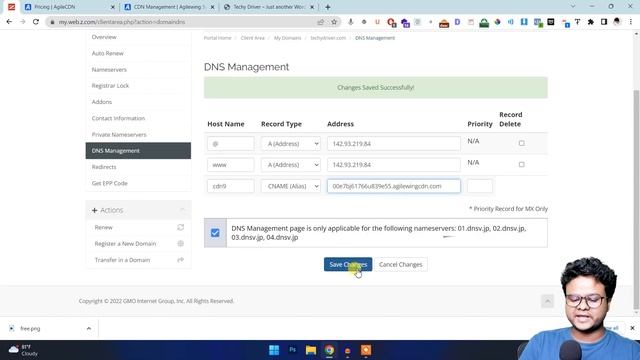Screen dimensions: 640x360
Task: Go to Client Area breadcrumb
Action: [x=253, y=38]
